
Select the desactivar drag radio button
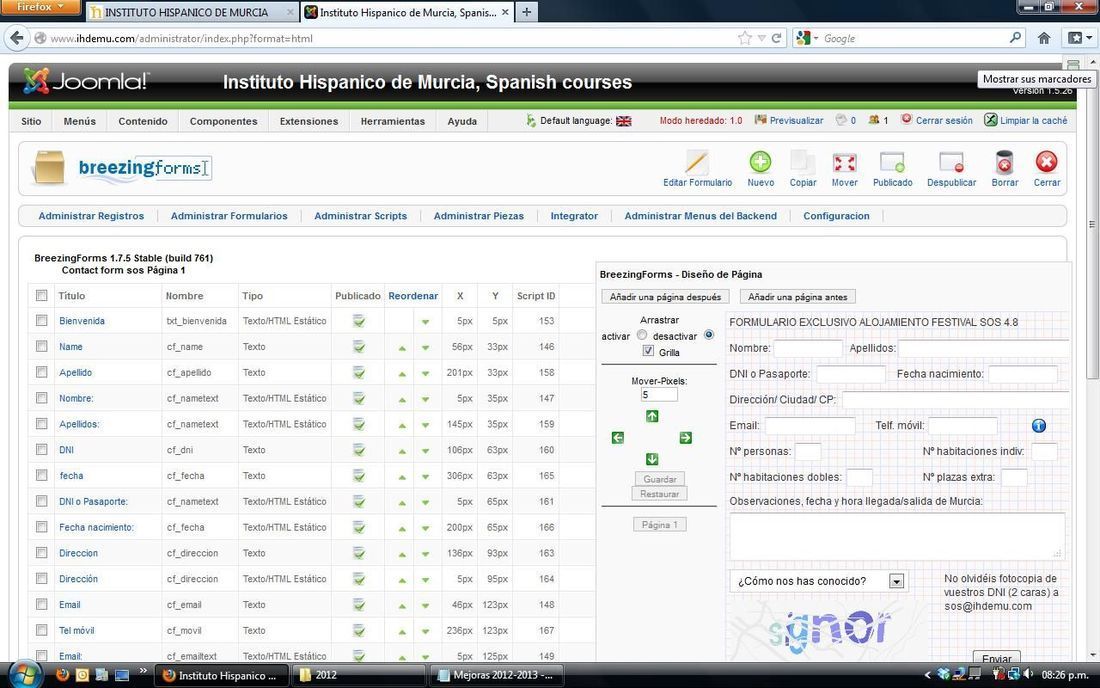coord(709,335)
